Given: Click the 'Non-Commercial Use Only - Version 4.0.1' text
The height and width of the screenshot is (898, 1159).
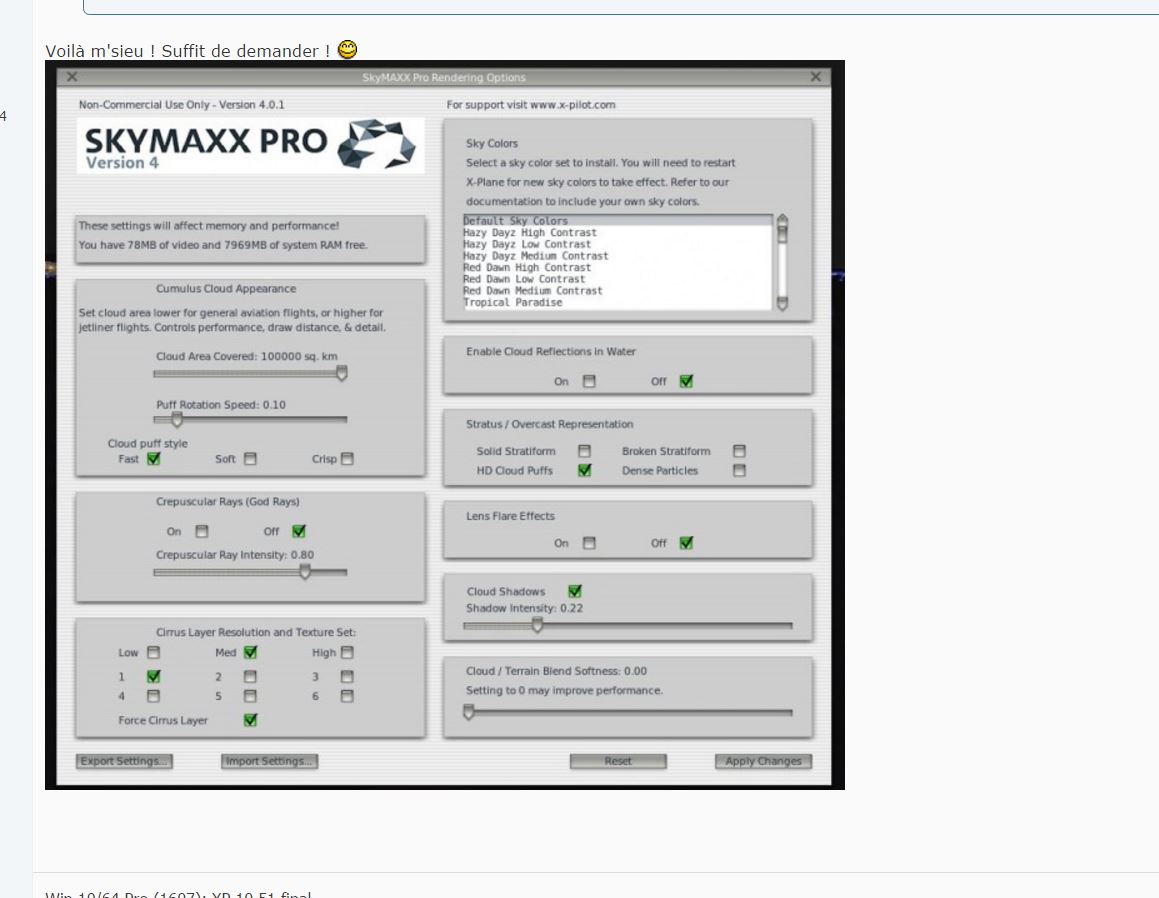Looking at the screenshot, I should click(x=182, y=105).
